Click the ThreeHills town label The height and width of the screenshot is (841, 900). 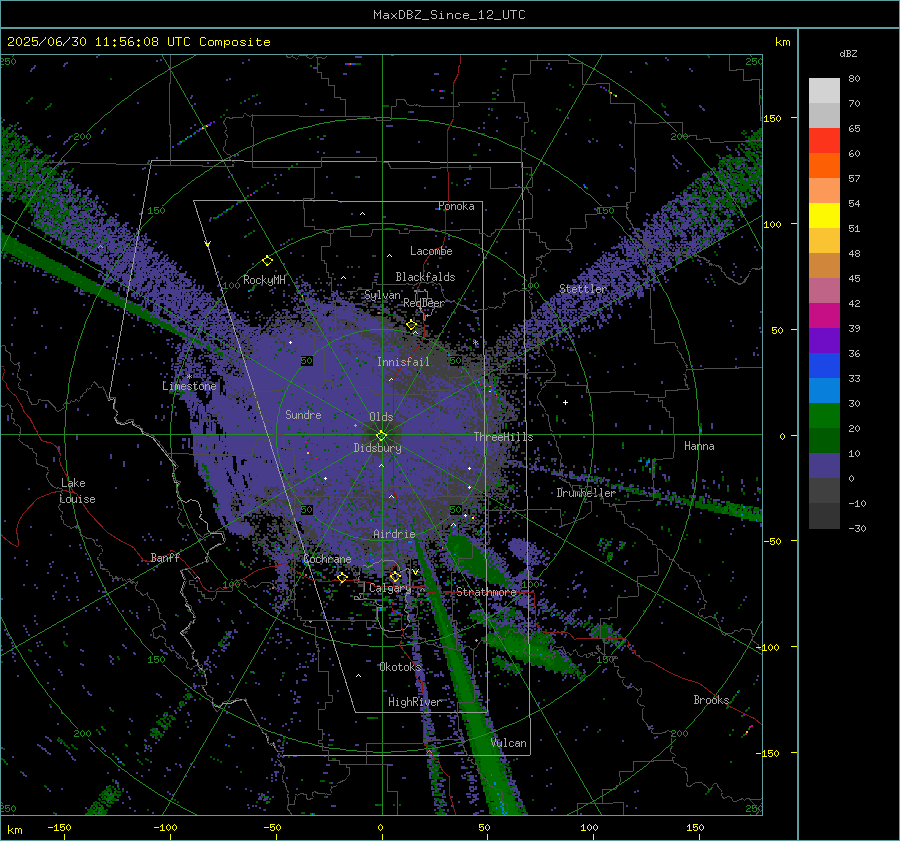[x=503, y=437]
